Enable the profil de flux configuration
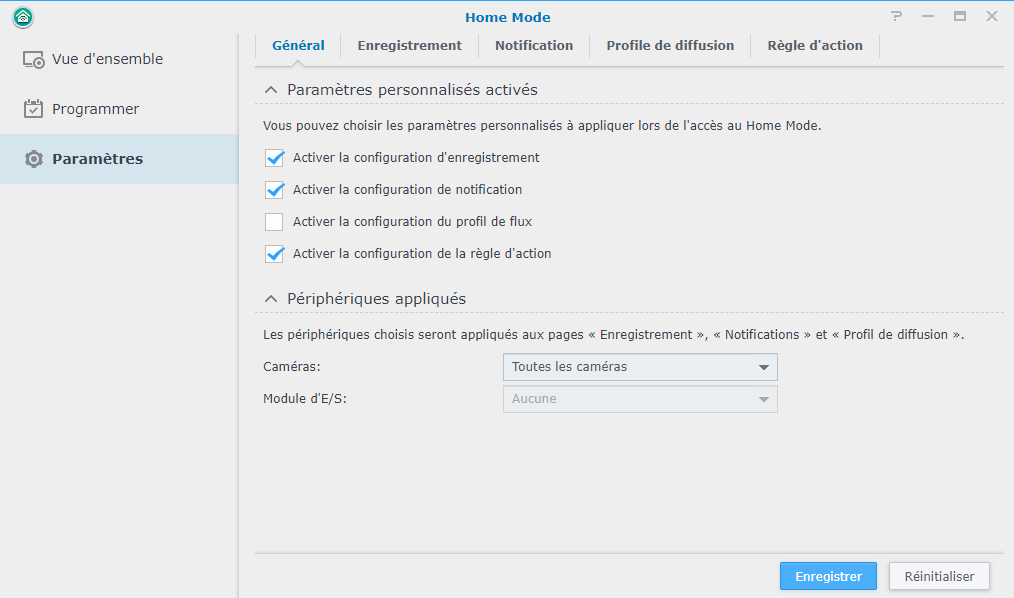The height and width of the screenshot is (598, 1014). [x=275, y=222]
